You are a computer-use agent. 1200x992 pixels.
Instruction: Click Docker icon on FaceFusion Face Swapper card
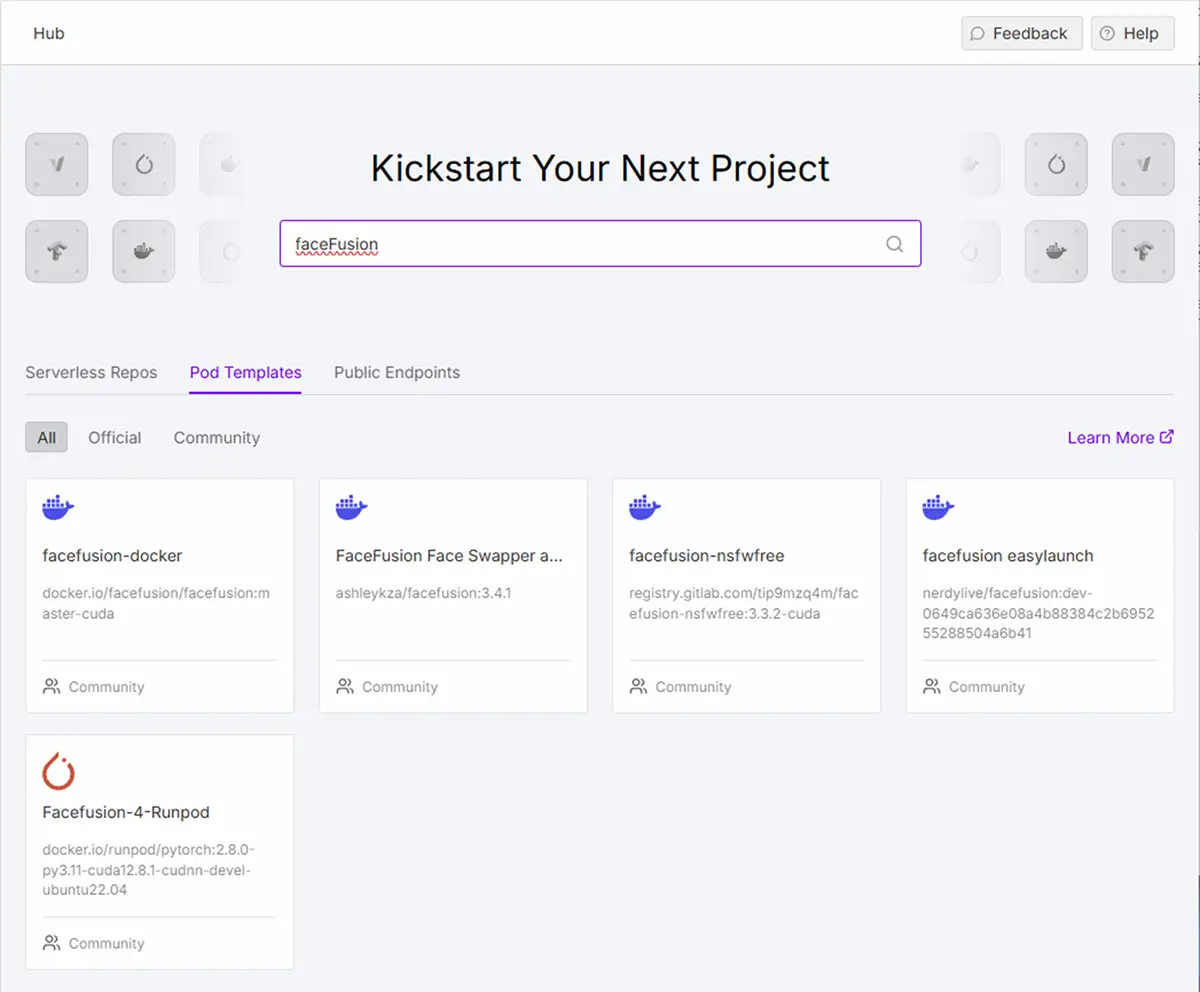[352, 508]
